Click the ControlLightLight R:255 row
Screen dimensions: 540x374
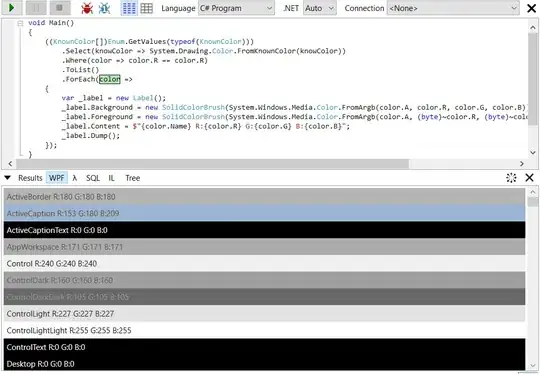(x=264, y=330)
